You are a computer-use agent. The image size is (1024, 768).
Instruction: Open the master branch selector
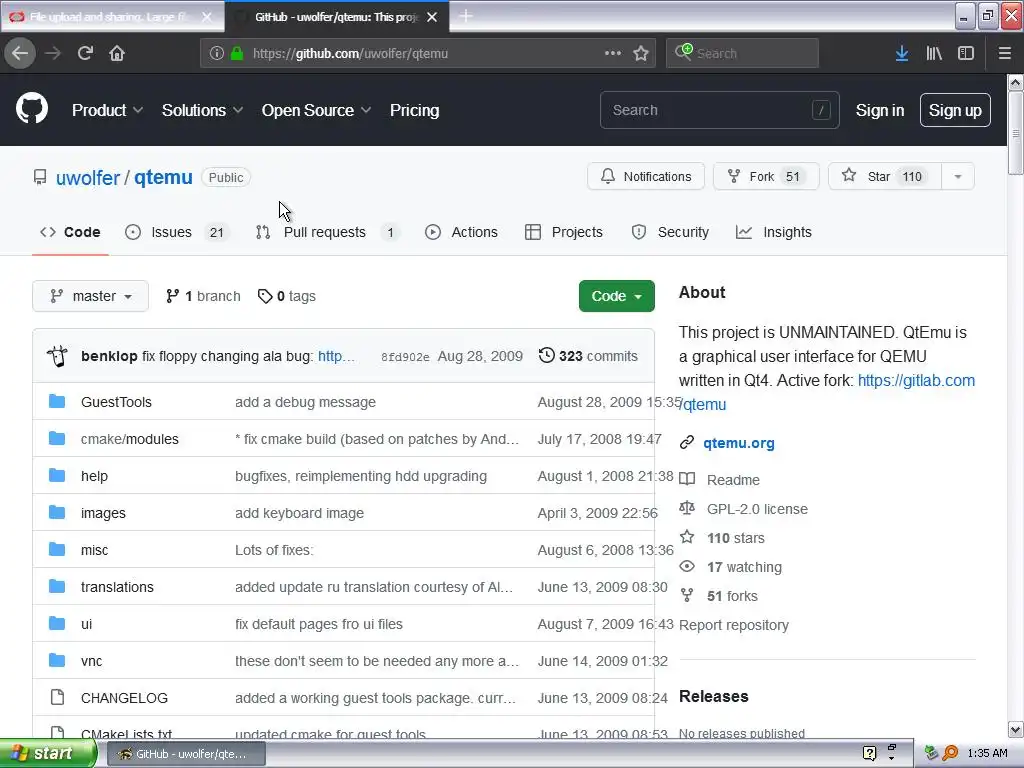click(x=90, y=296)
